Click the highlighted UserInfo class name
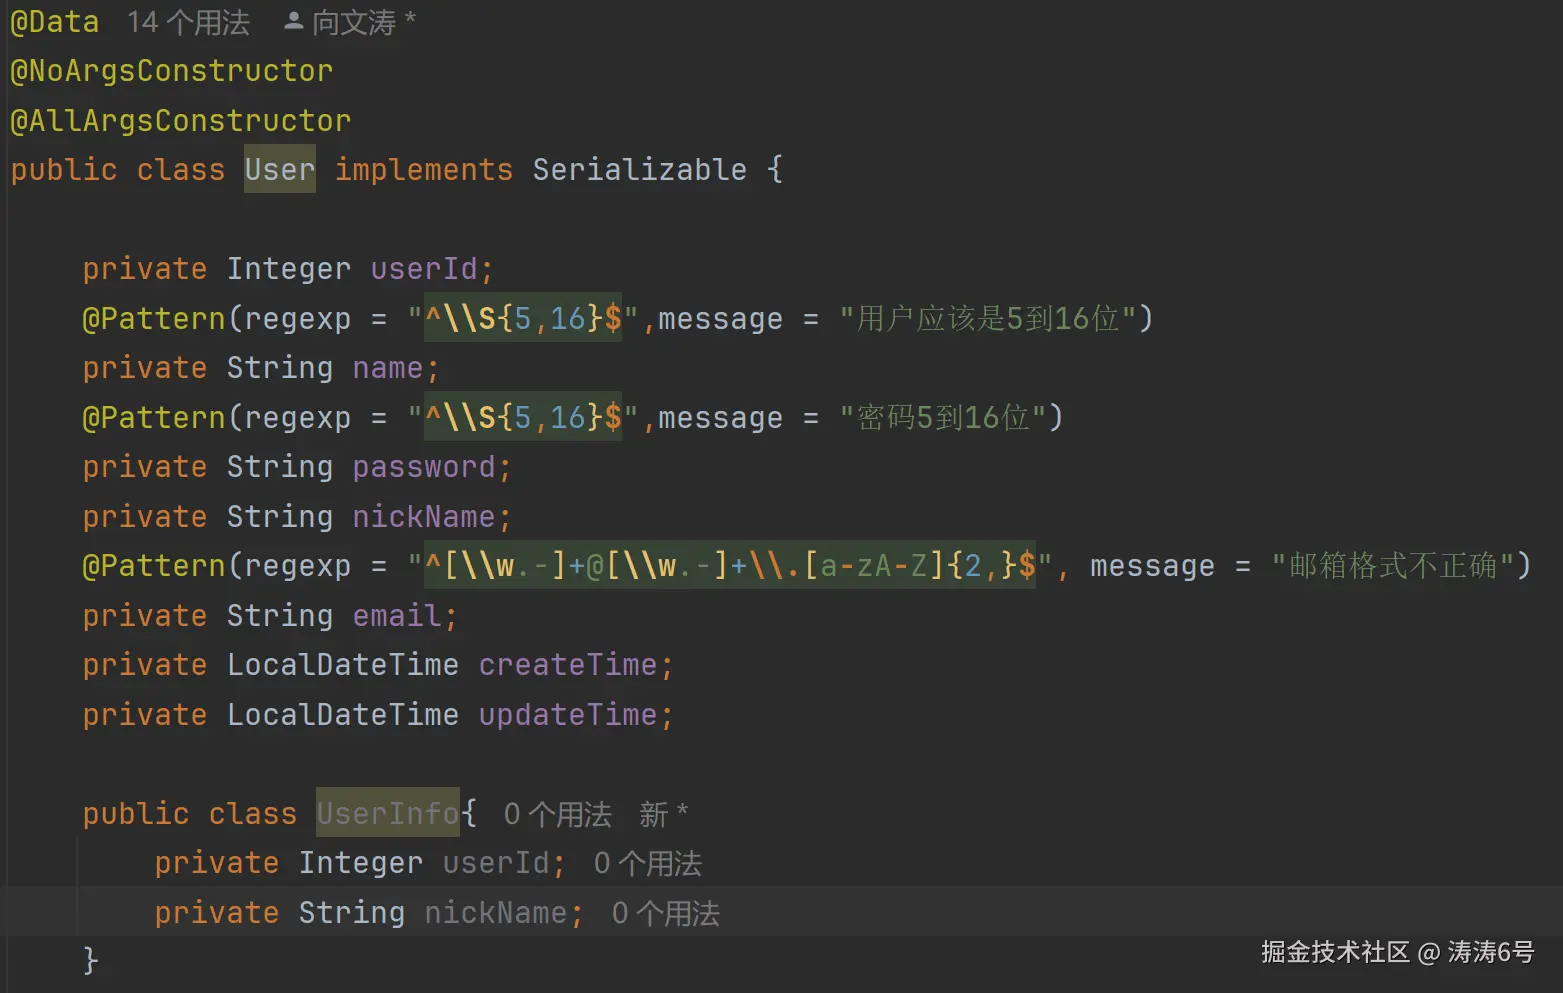The image size is (1563, 993). 387,814
